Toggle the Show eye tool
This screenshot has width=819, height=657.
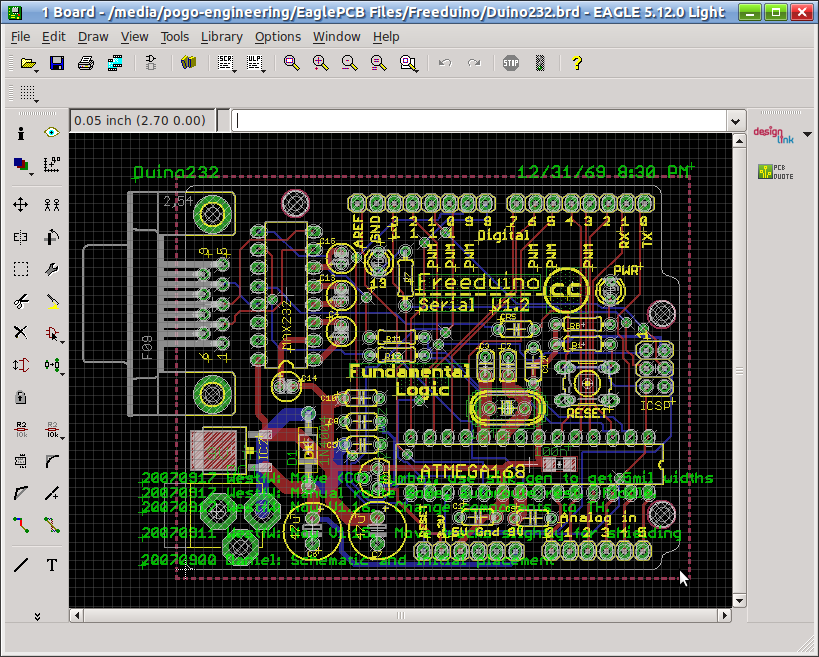[52, 132]
